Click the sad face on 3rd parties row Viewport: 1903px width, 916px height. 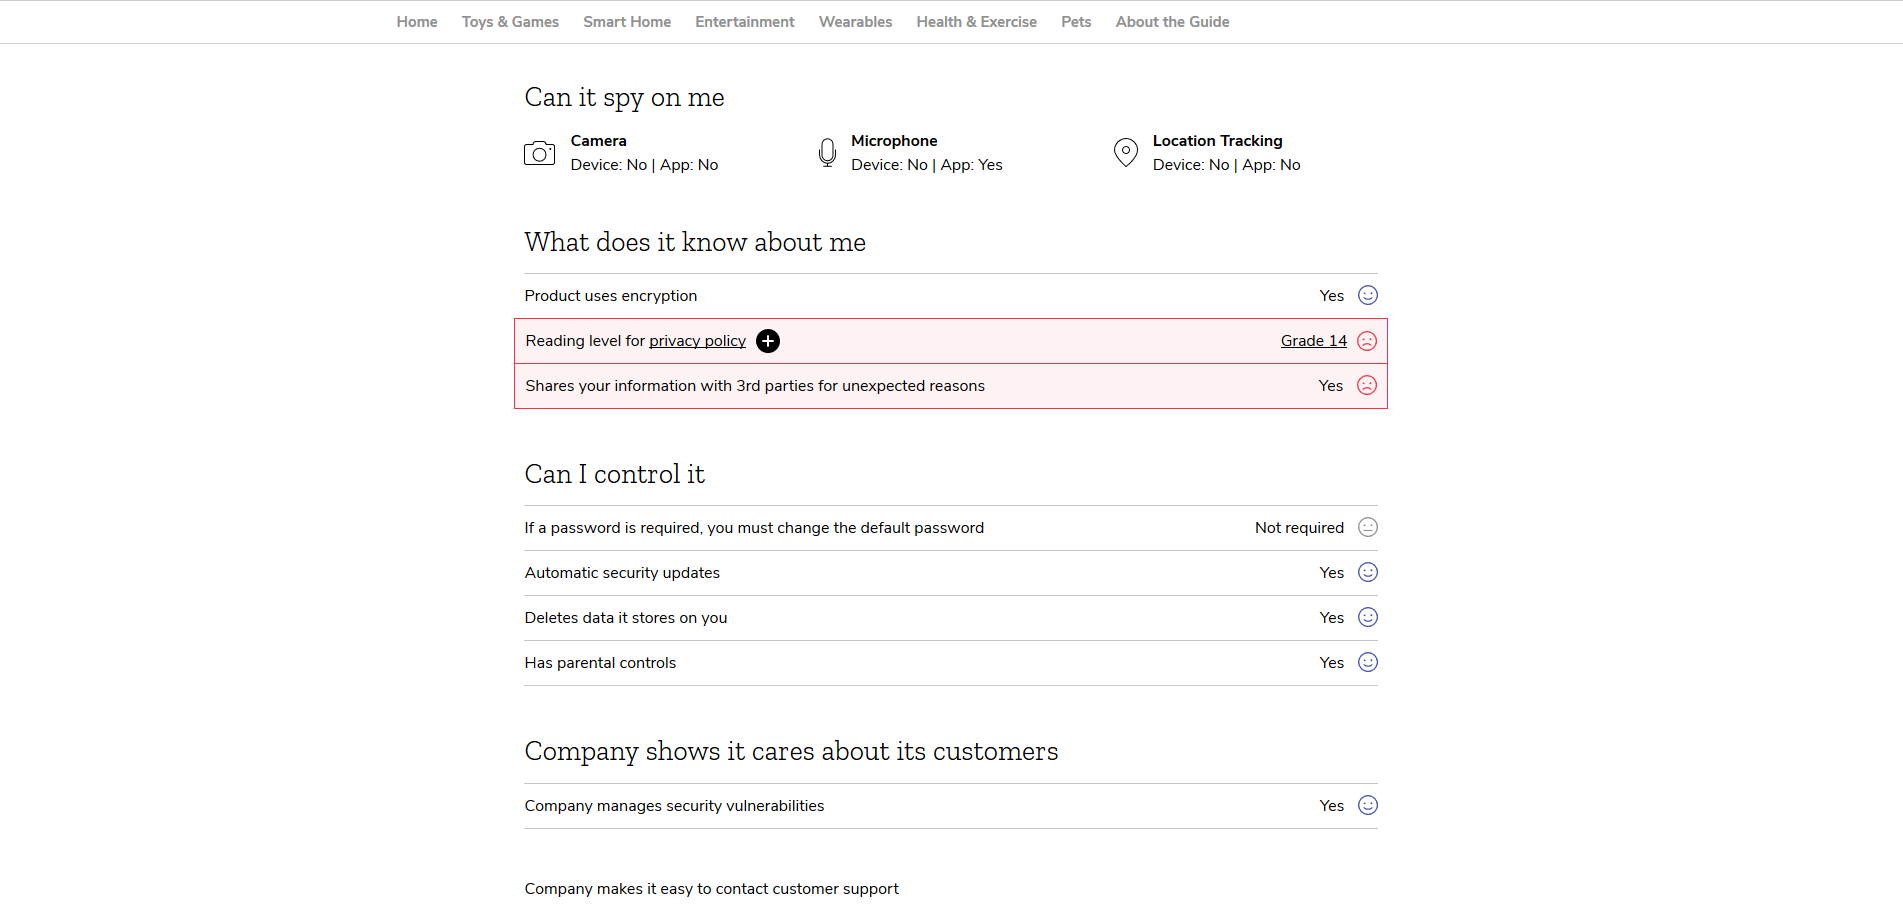click(x=1367, y=385)
